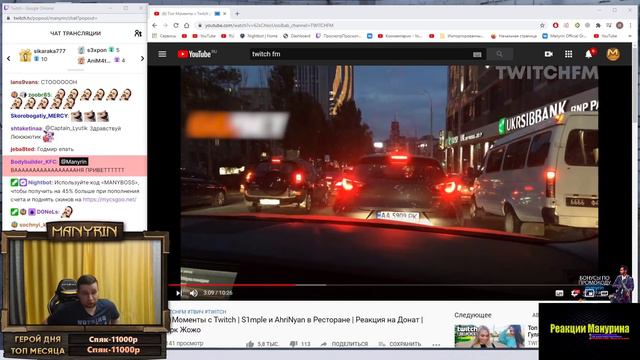Click the browser forward arrow
This screenshot has width=640, height=360.
tap(165, 25)
